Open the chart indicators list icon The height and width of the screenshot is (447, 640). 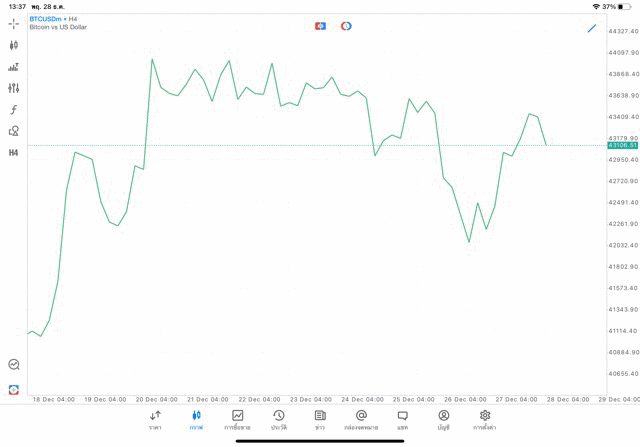[x=14, y=67]
